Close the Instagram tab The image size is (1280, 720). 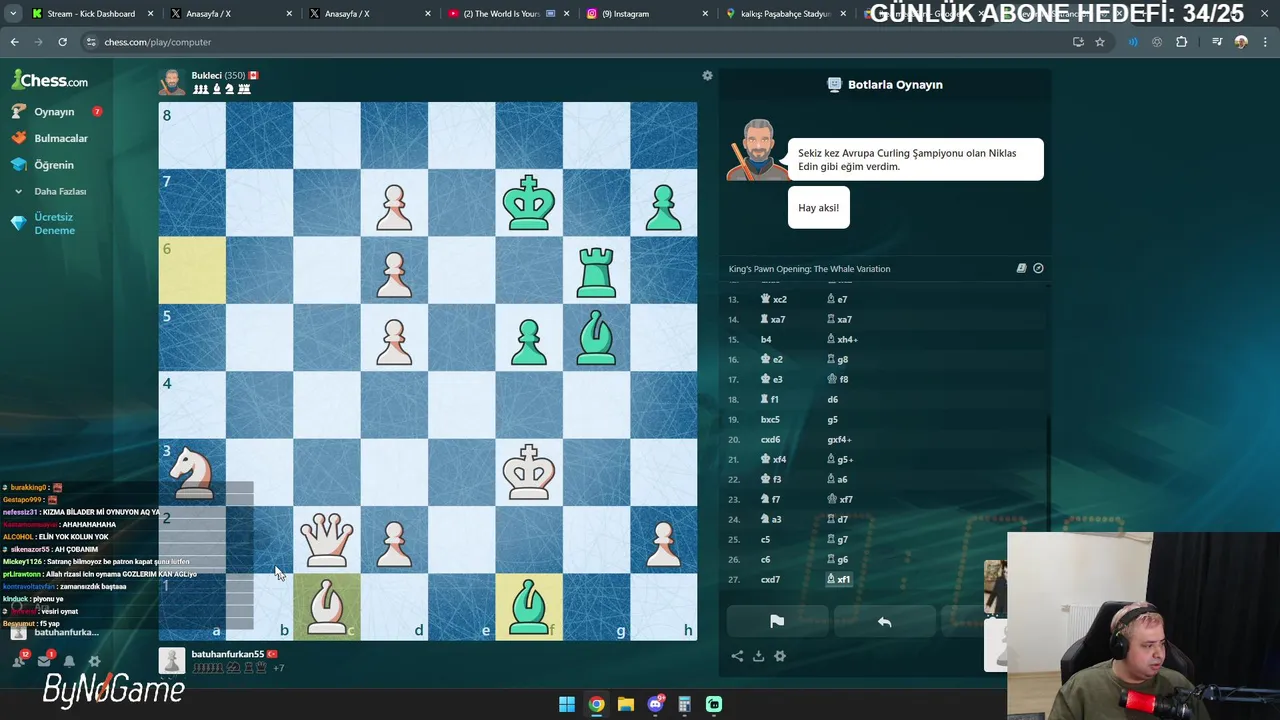point(705,14)
